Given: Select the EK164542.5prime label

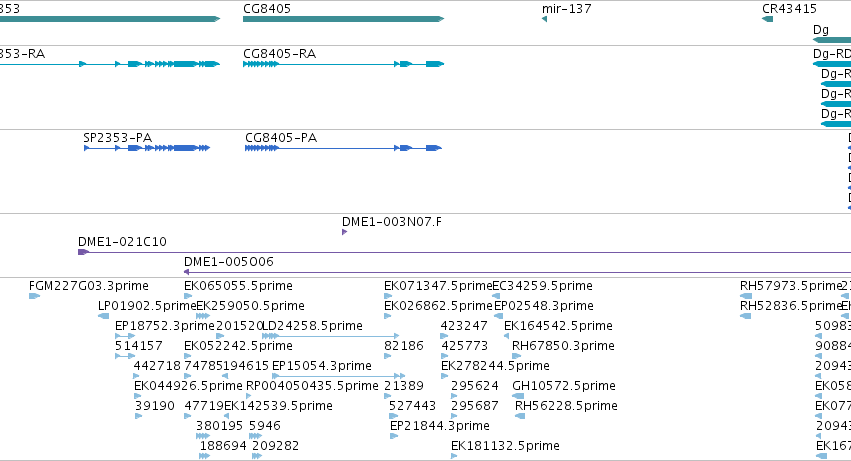Looking at the screenshot, I should coord(558,326).
